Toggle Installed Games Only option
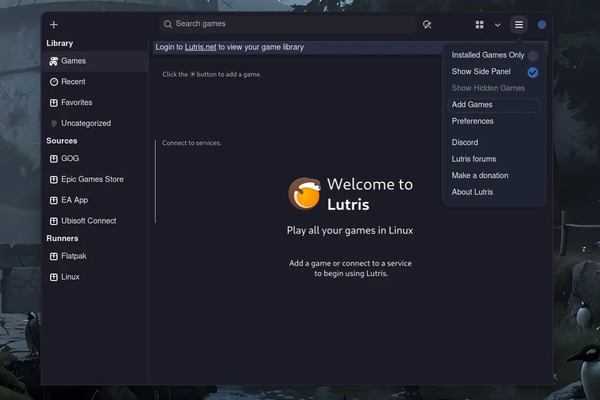Image resolution: width=600 pixels, height=400 pixels. (x=494, y=56)
